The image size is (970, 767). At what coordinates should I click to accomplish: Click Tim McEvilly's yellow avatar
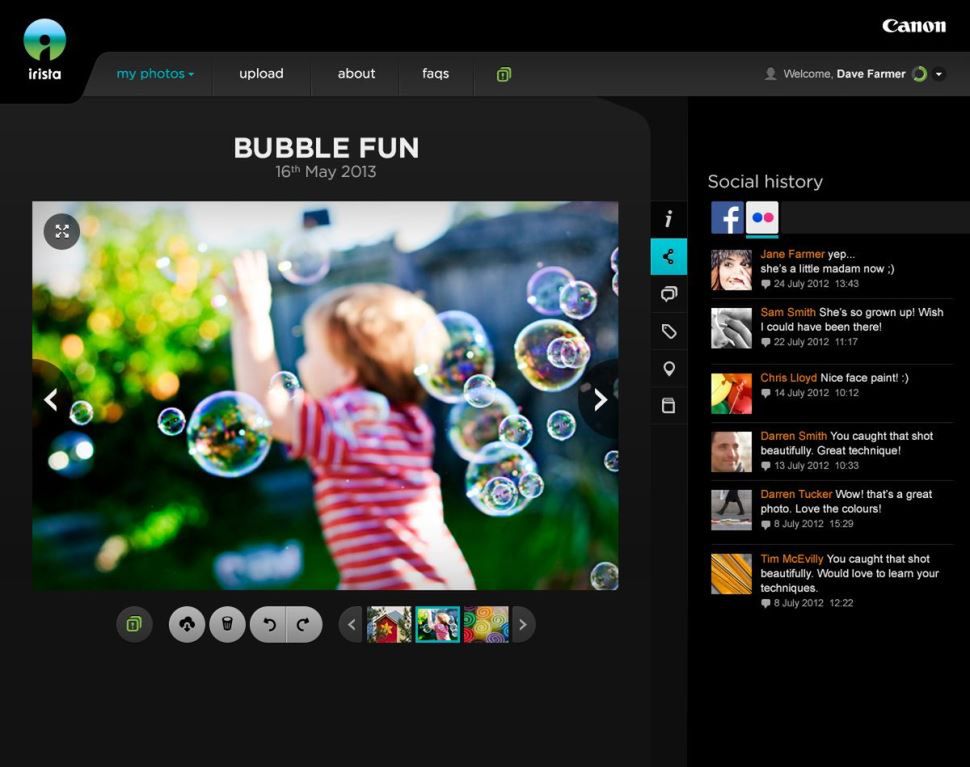pyautogui.click(x=731, y=574)
